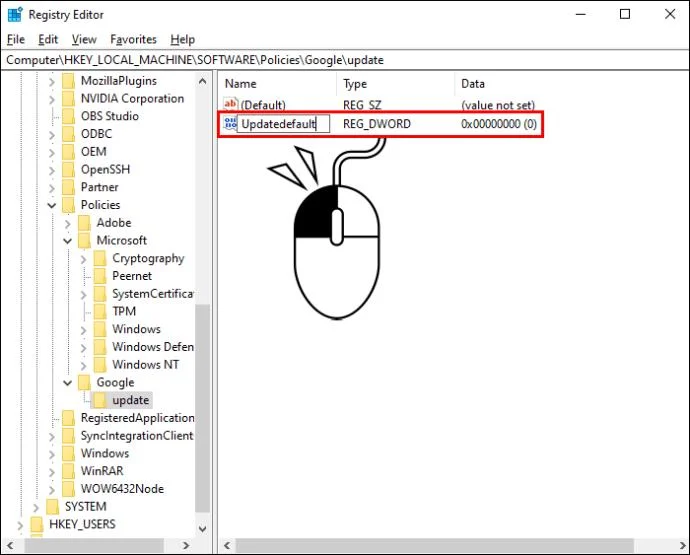Select the Windows Defender key
Screen dimensions: 690x555
pyautogui.click(x=153, y=347)
